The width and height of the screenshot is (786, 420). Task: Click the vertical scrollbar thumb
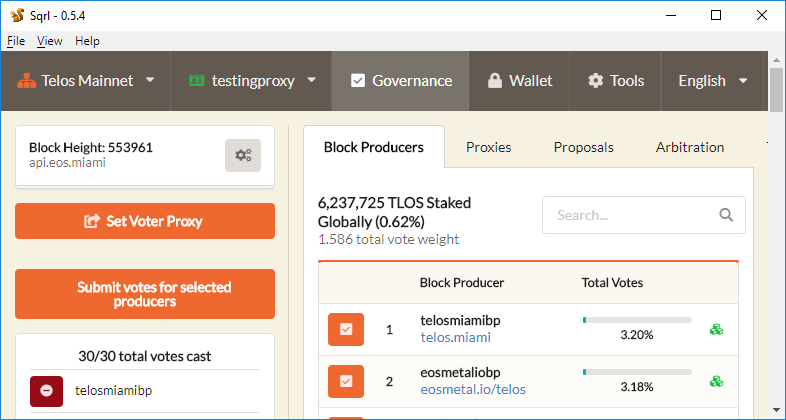776,90
